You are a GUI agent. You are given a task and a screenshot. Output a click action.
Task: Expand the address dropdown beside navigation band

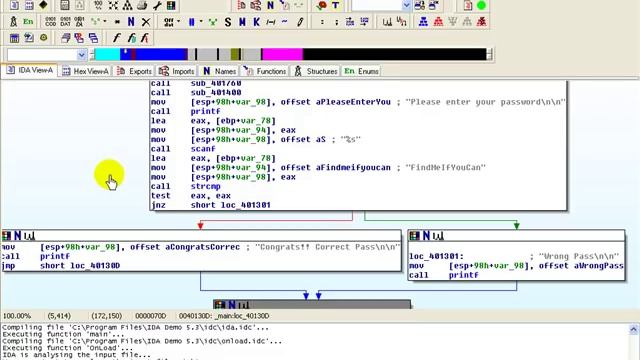tap(82, 55)
